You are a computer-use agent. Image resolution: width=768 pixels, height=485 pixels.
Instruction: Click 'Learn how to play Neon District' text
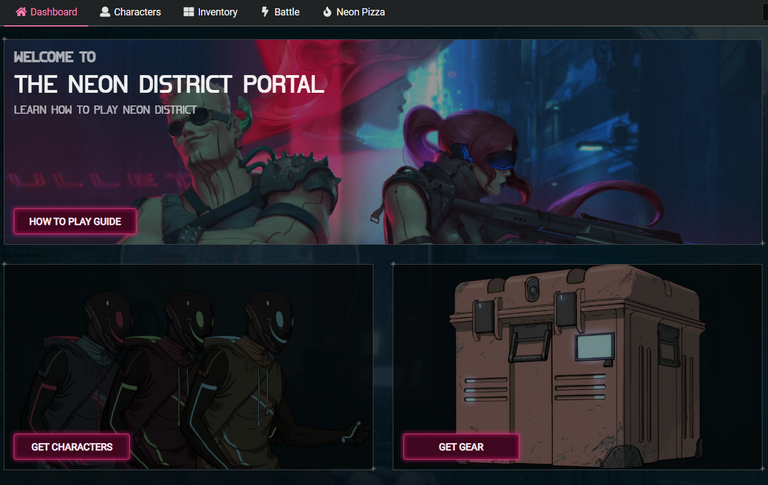click(105, 110)
